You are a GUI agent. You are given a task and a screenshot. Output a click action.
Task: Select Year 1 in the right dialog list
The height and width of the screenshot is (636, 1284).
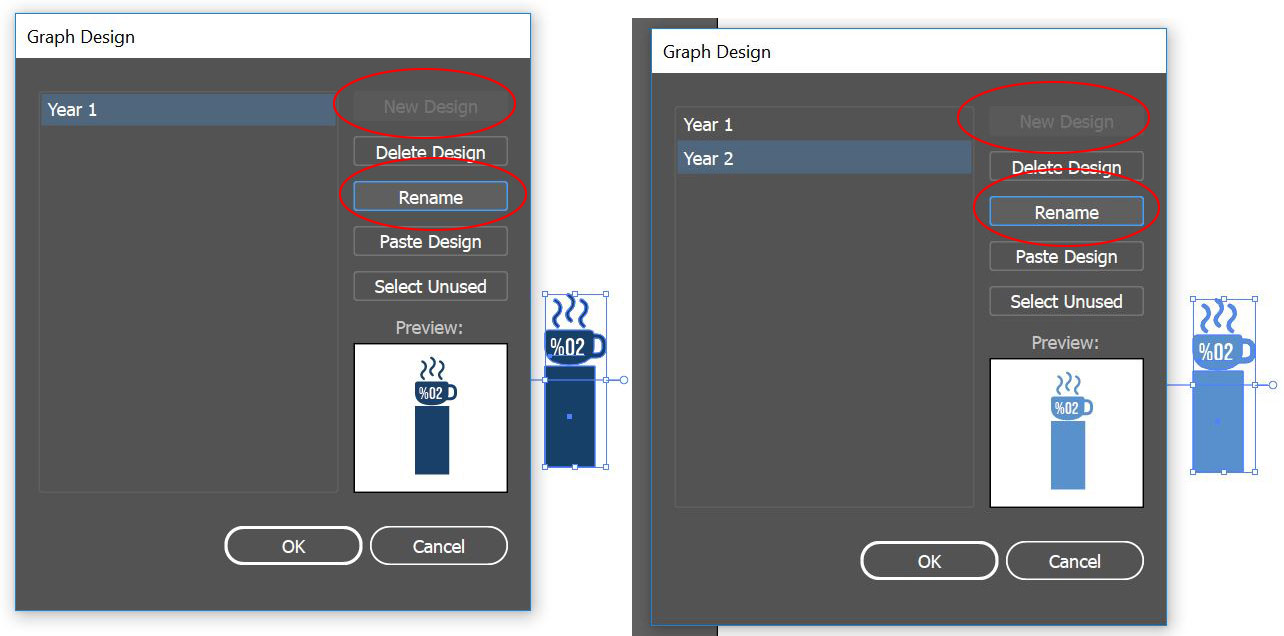[823, 125]
